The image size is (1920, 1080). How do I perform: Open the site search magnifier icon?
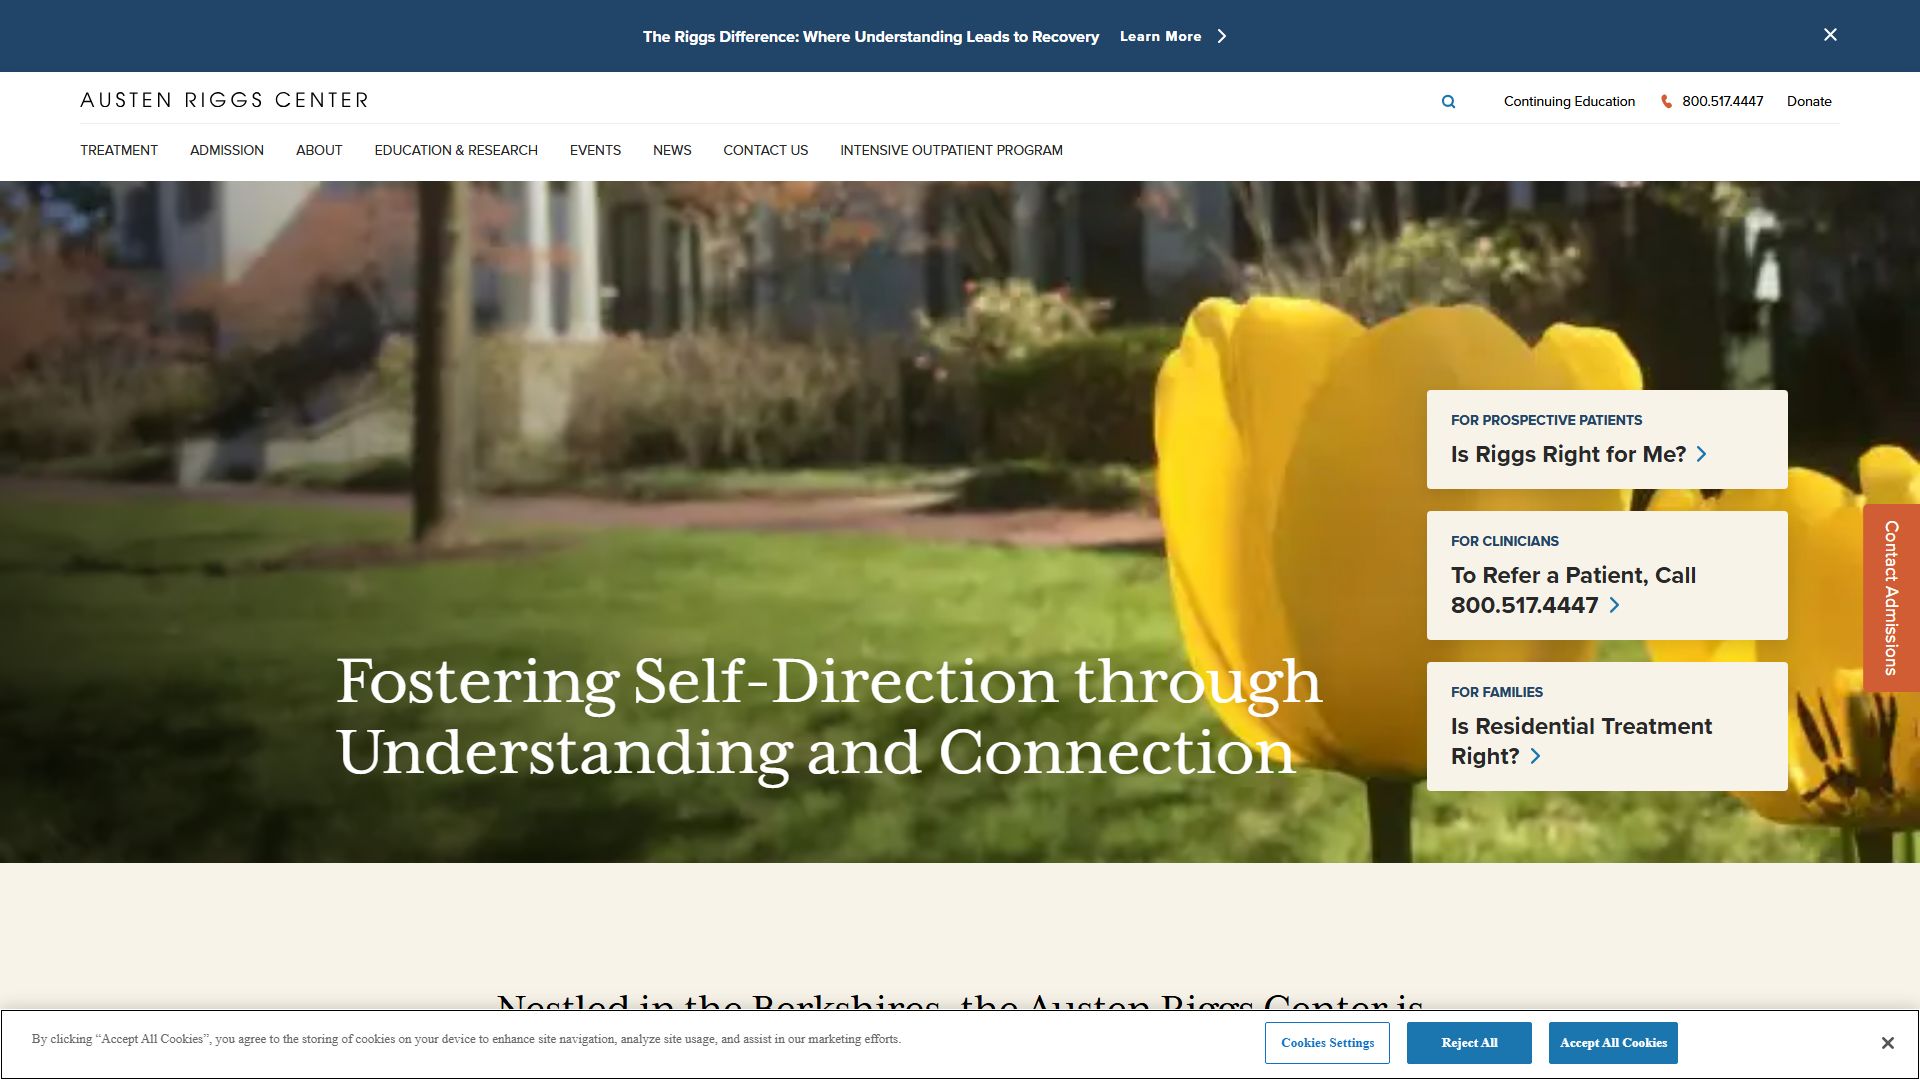[1448, 102]
